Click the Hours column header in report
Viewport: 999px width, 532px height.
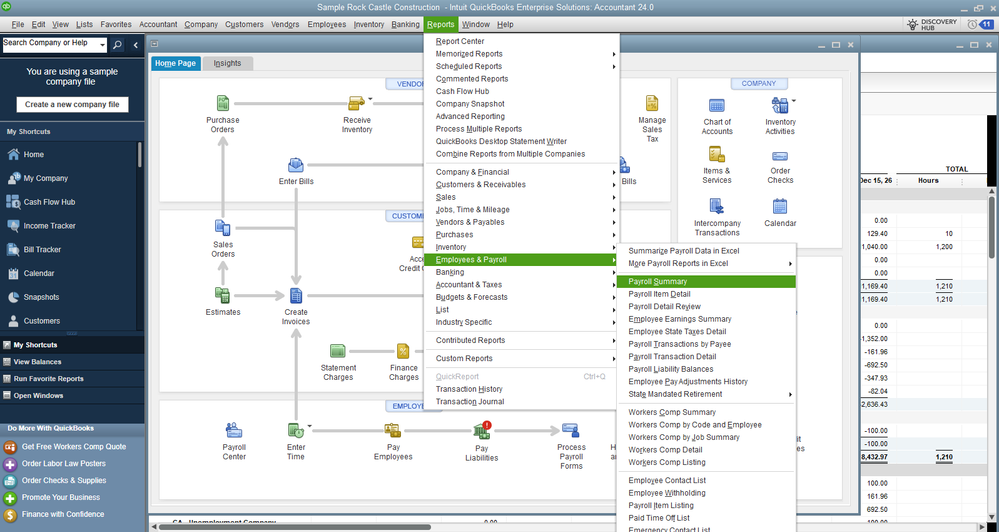(x=928, y=180)
